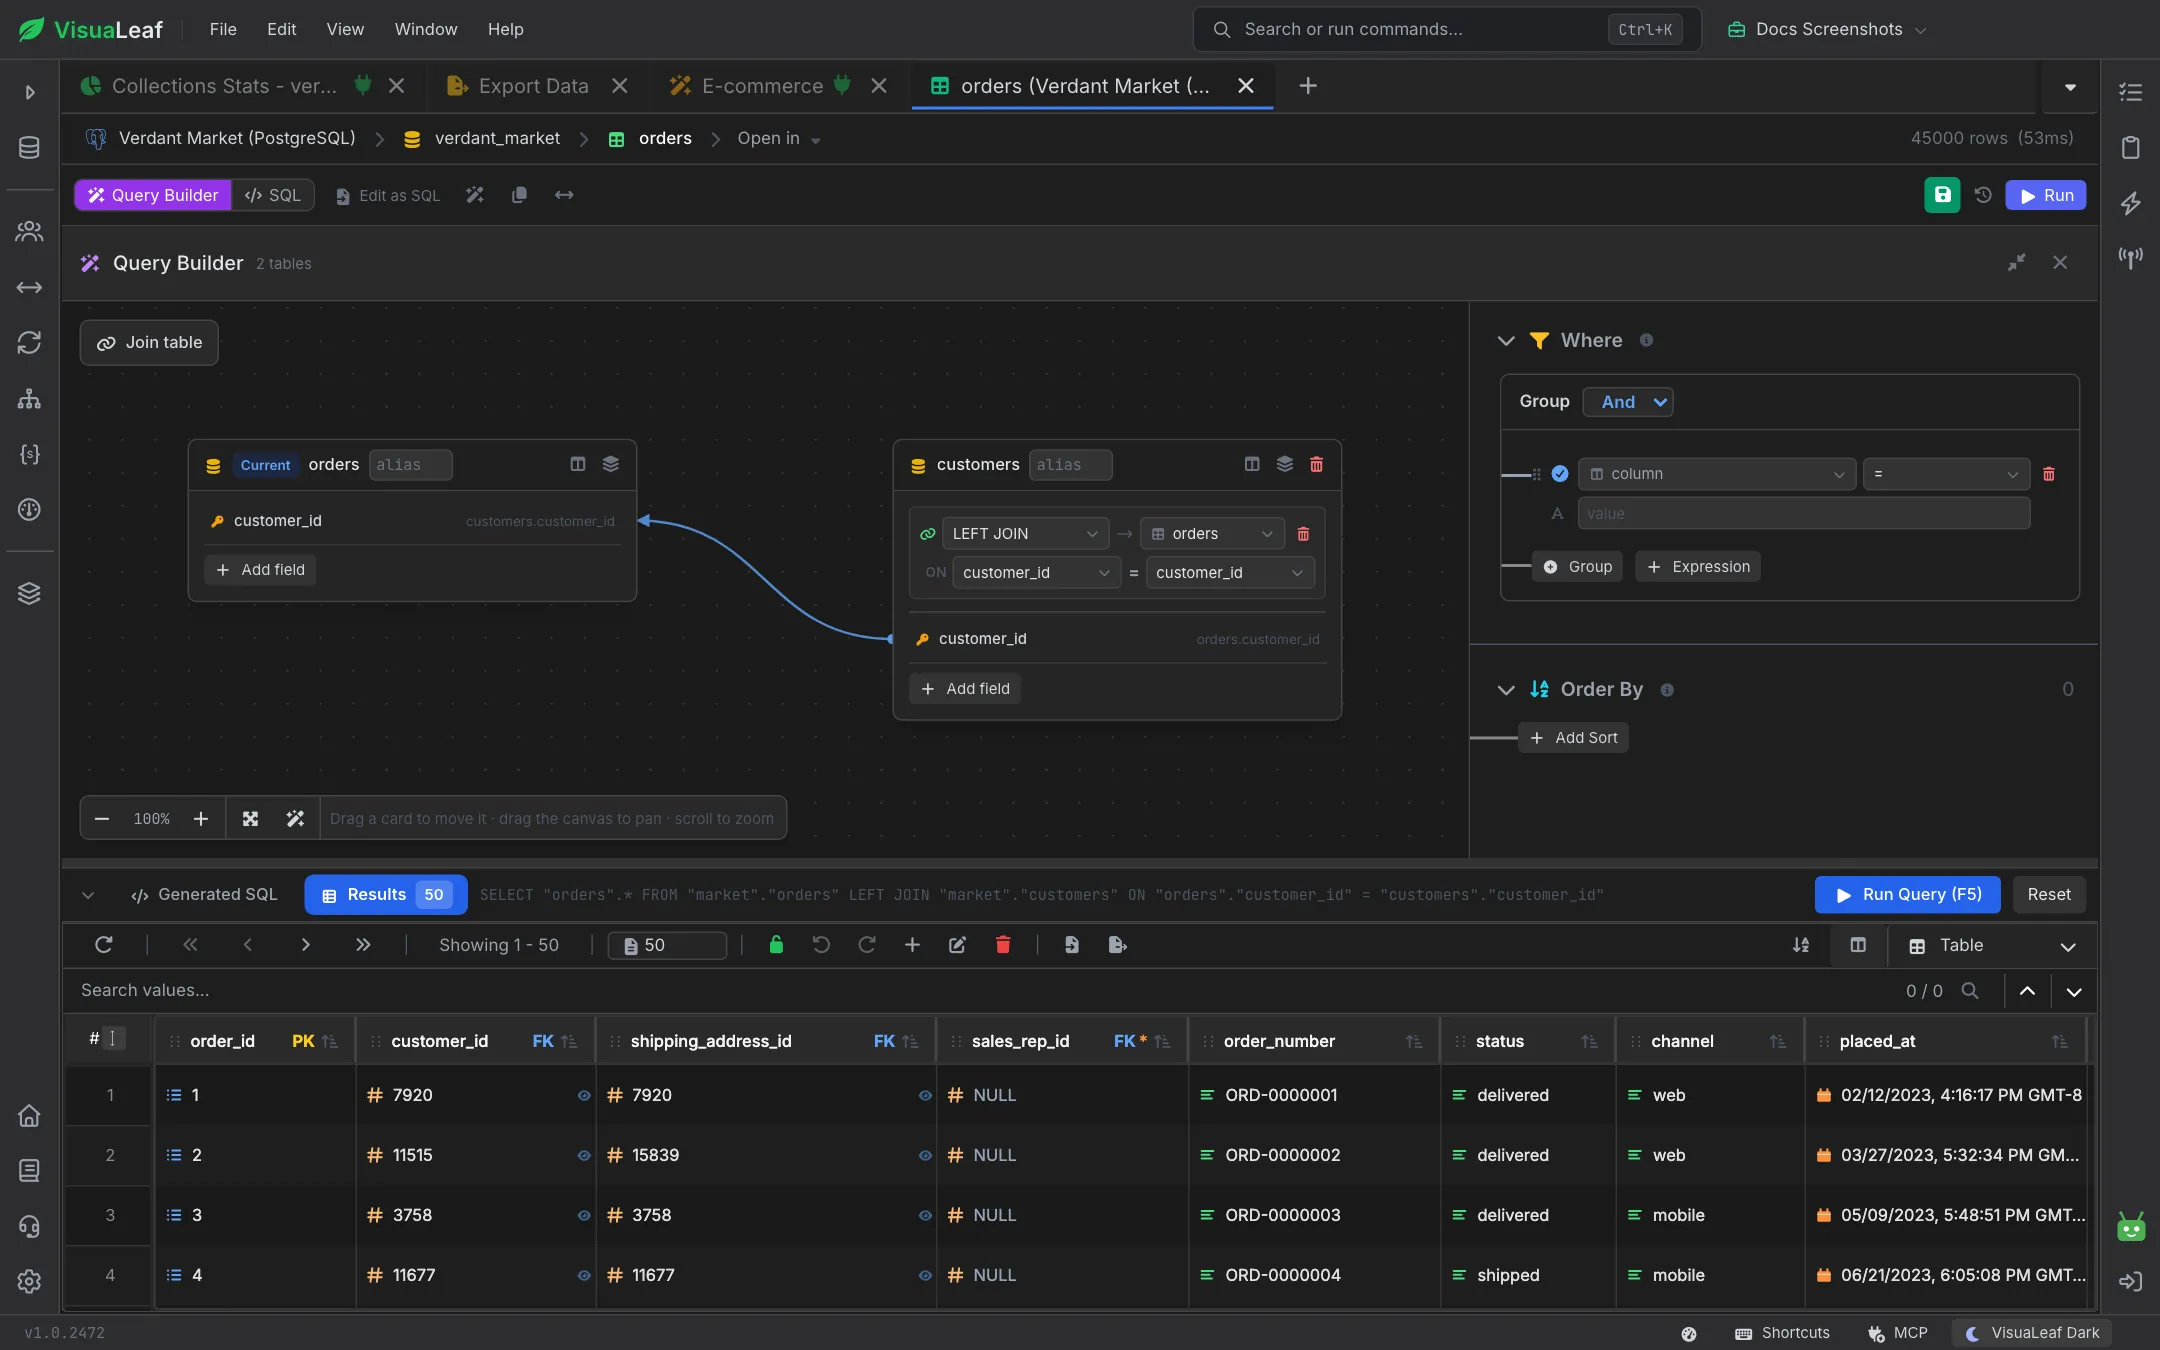Open settings gear in left sidebar
The width and height of the screenshot is (2160, 1350).
pyautogui.click(x=29, y=1281)
